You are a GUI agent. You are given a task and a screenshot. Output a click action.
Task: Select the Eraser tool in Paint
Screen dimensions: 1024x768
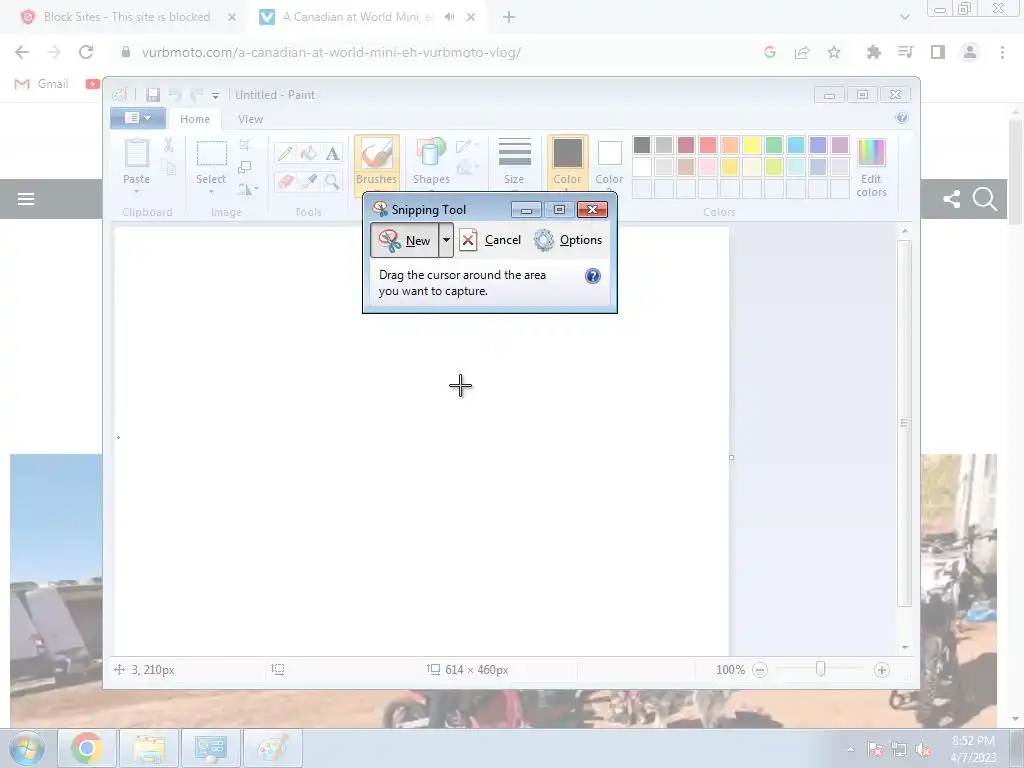tap(285, 181)
